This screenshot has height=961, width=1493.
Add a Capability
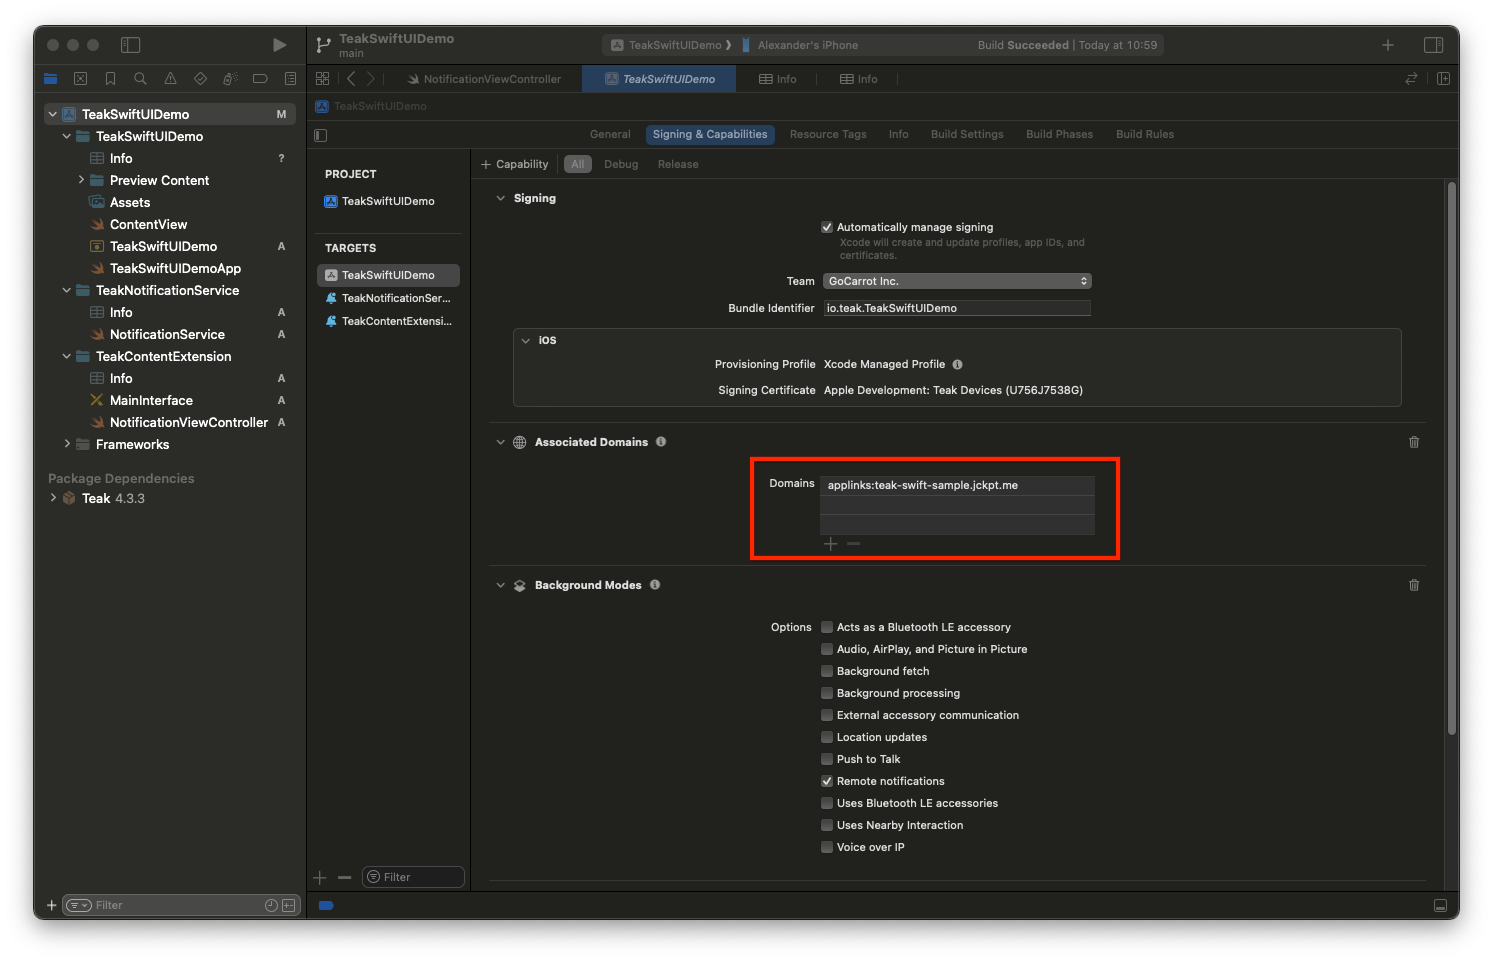(514, 164)
